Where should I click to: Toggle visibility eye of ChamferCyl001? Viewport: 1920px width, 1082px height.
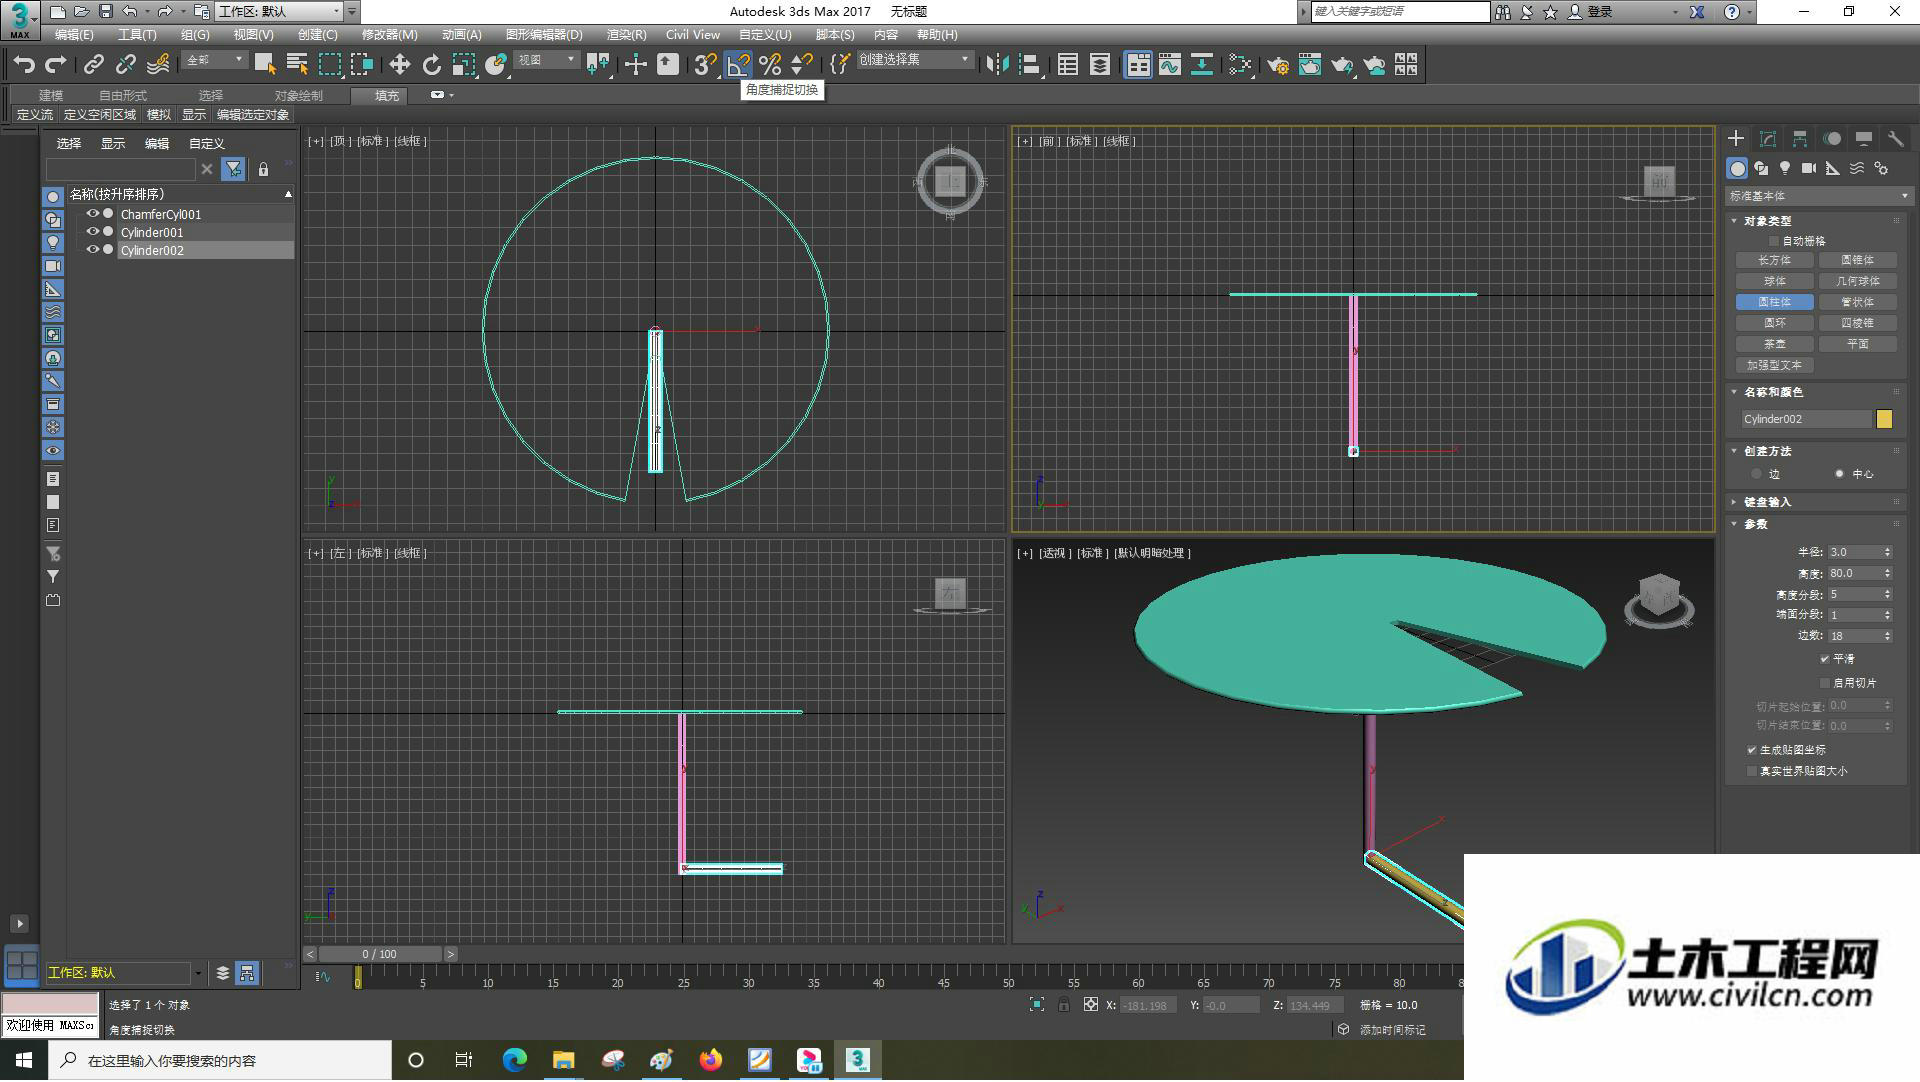click(x=92, y=214)
